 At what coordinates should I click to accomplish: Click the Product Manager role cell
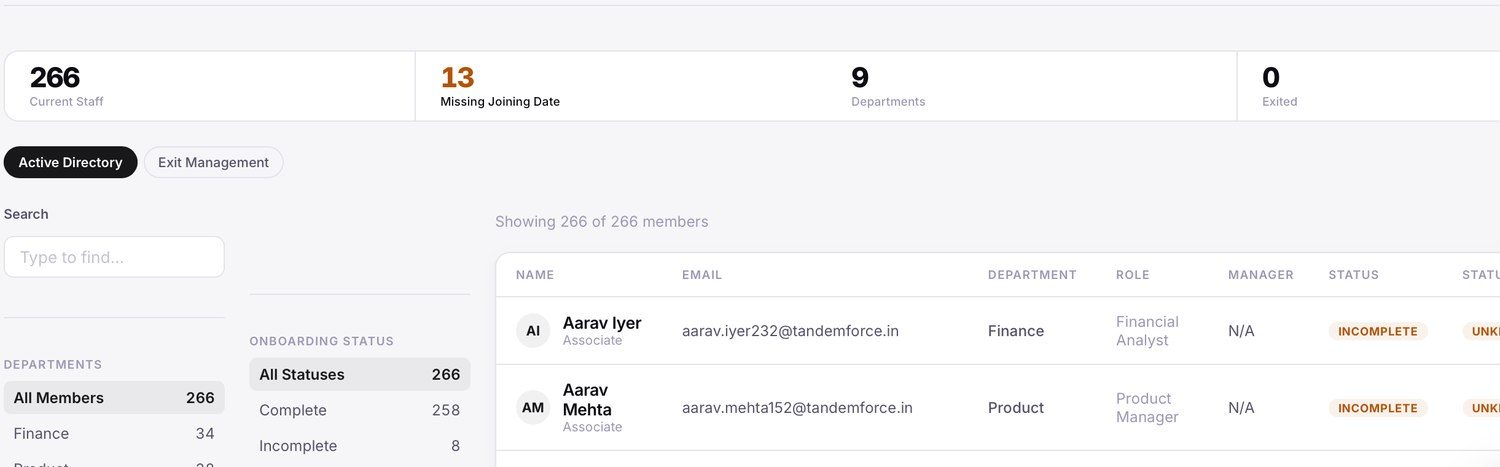[1147, 408]
